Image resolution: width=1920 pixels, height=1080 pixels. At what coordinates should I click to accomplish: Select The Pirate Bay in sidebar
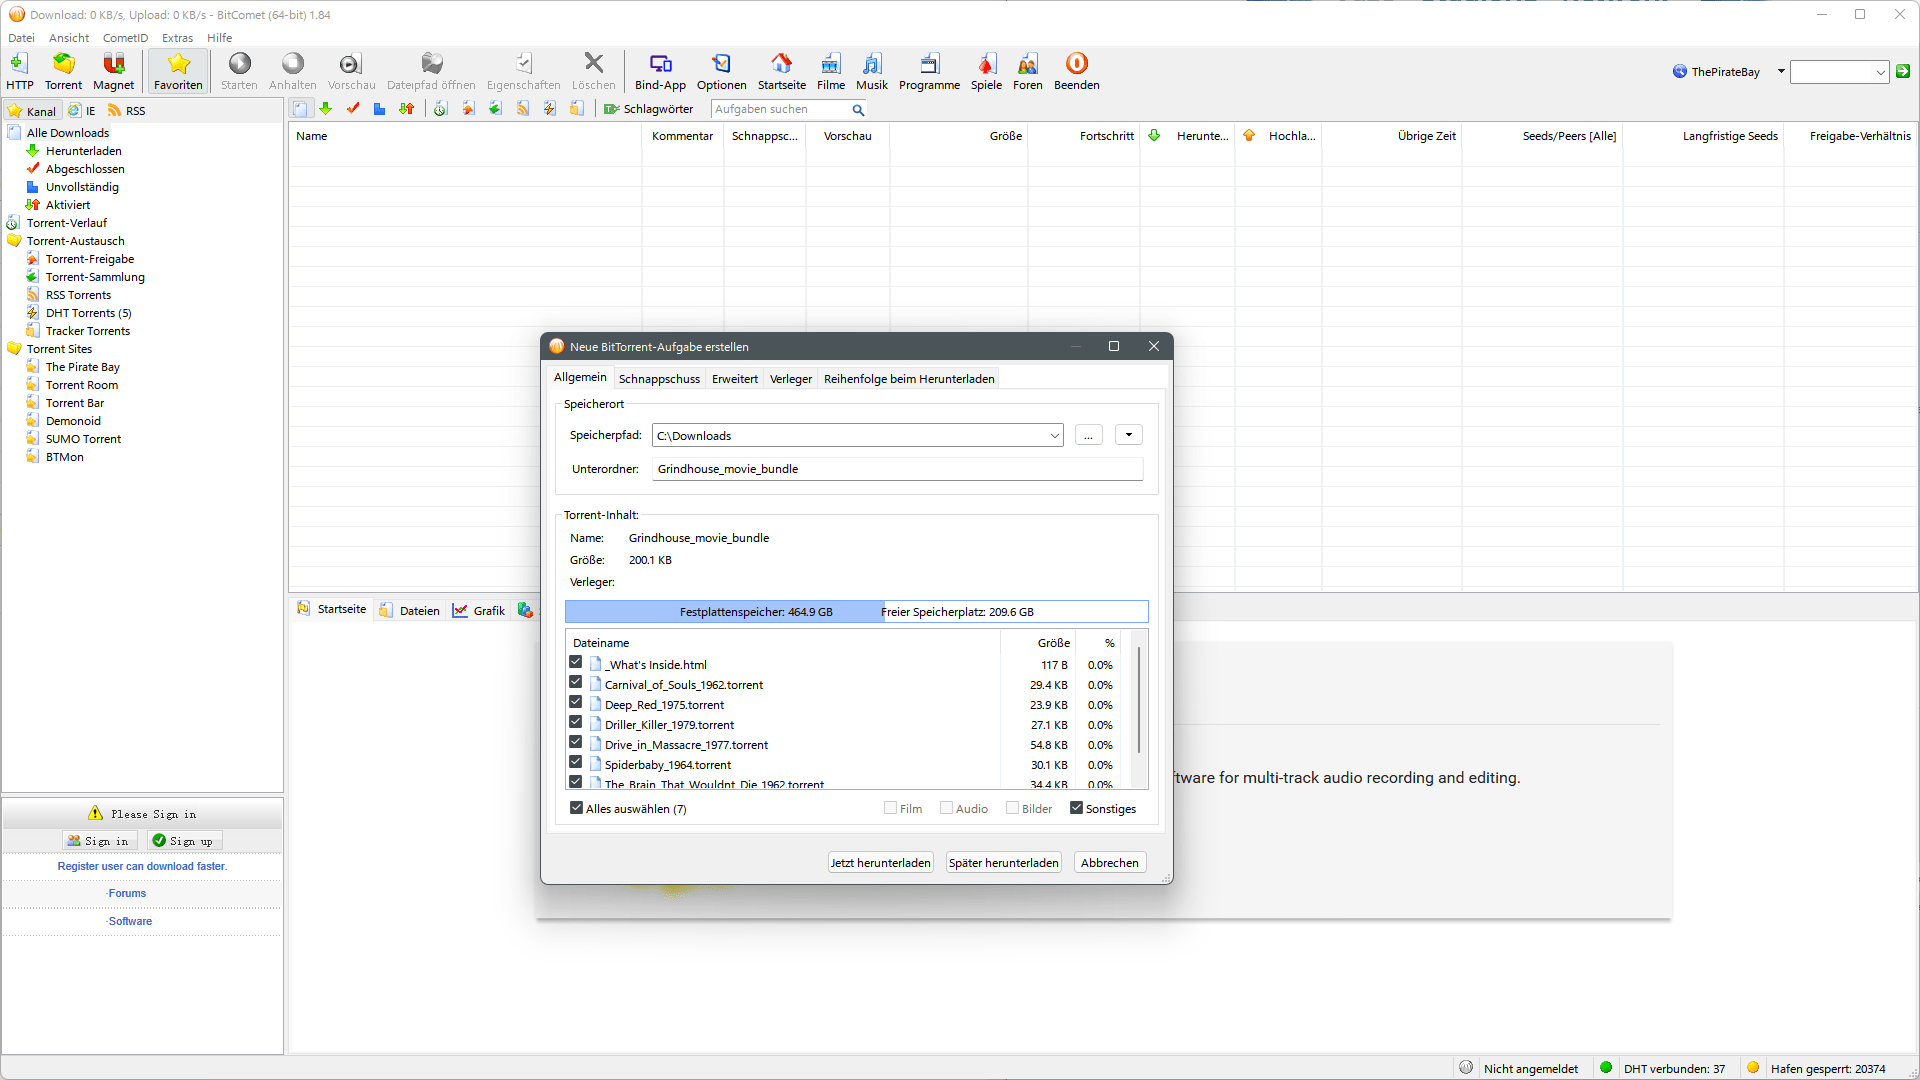[x=83, y=367]
